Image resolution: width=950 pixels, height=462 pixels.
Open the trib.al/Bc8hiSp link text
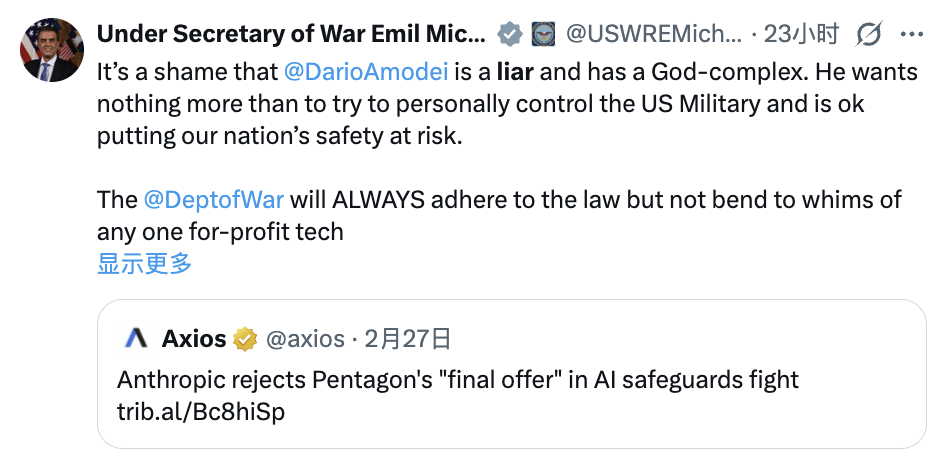point(201,411)
